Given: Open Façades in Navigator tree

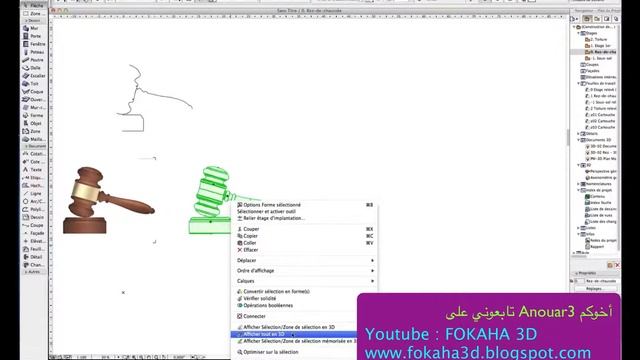Looking at the screenshot, I should tap(590, 71).
